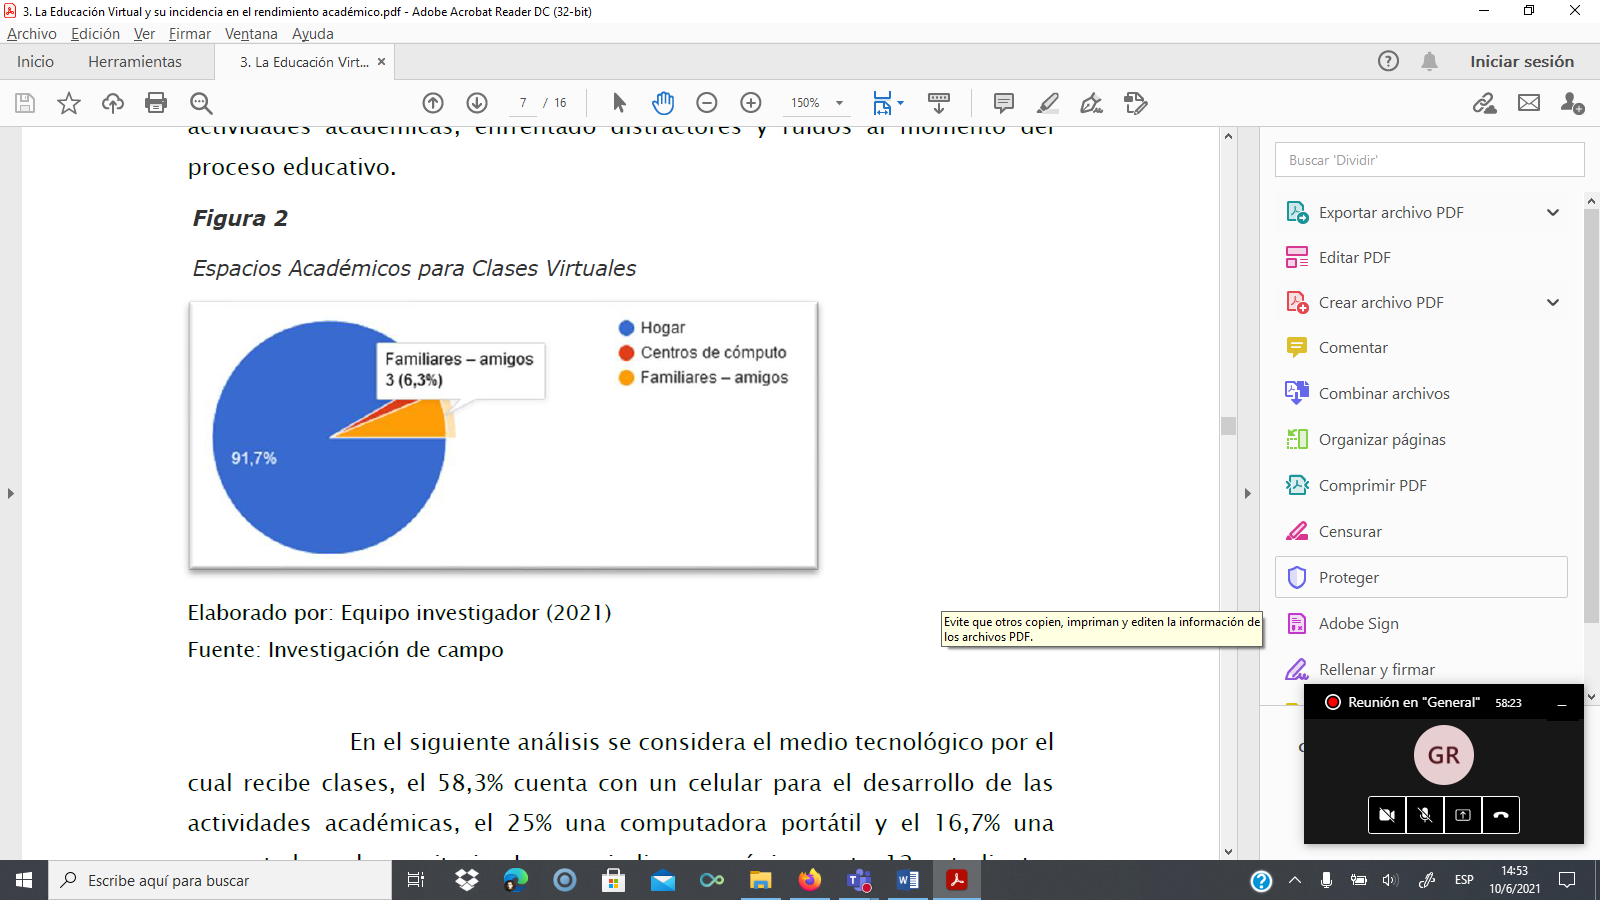
Task: Select the arrow selection tool
Action: [x=619, y=103]
